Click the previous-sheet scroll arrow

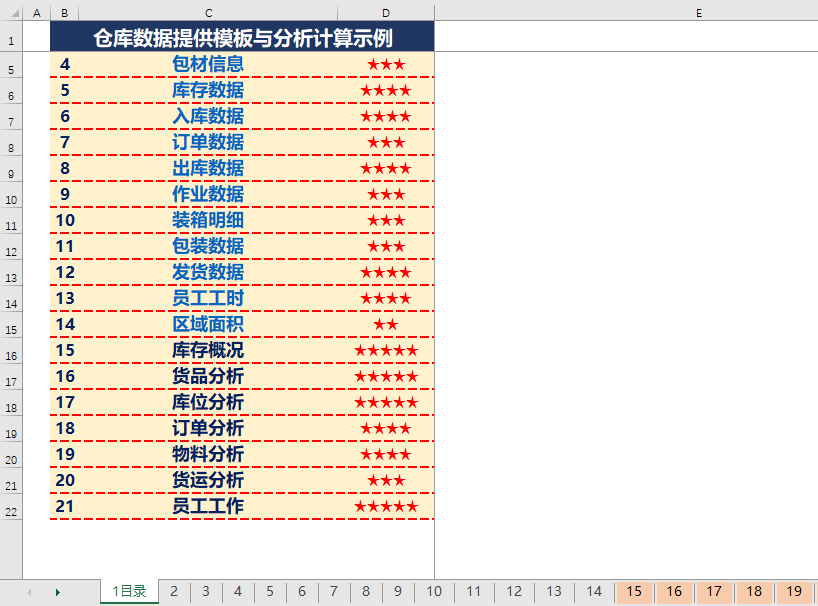(29, 592)
